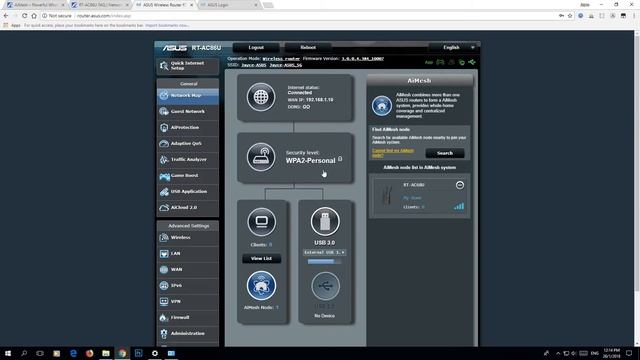Click the View List button under Clients

261,258
